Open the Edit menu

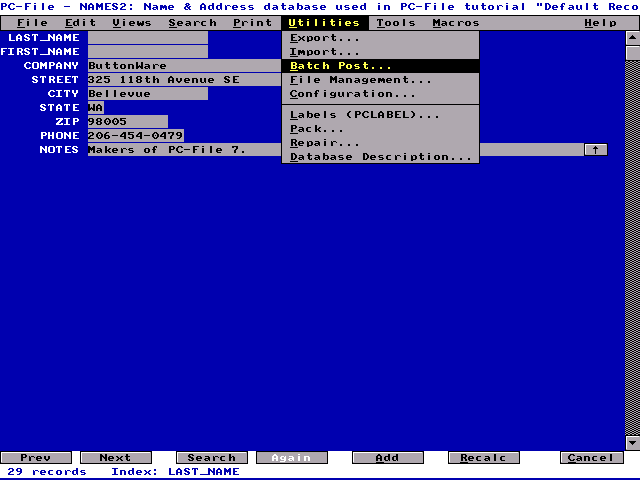[x=81, y=23]
